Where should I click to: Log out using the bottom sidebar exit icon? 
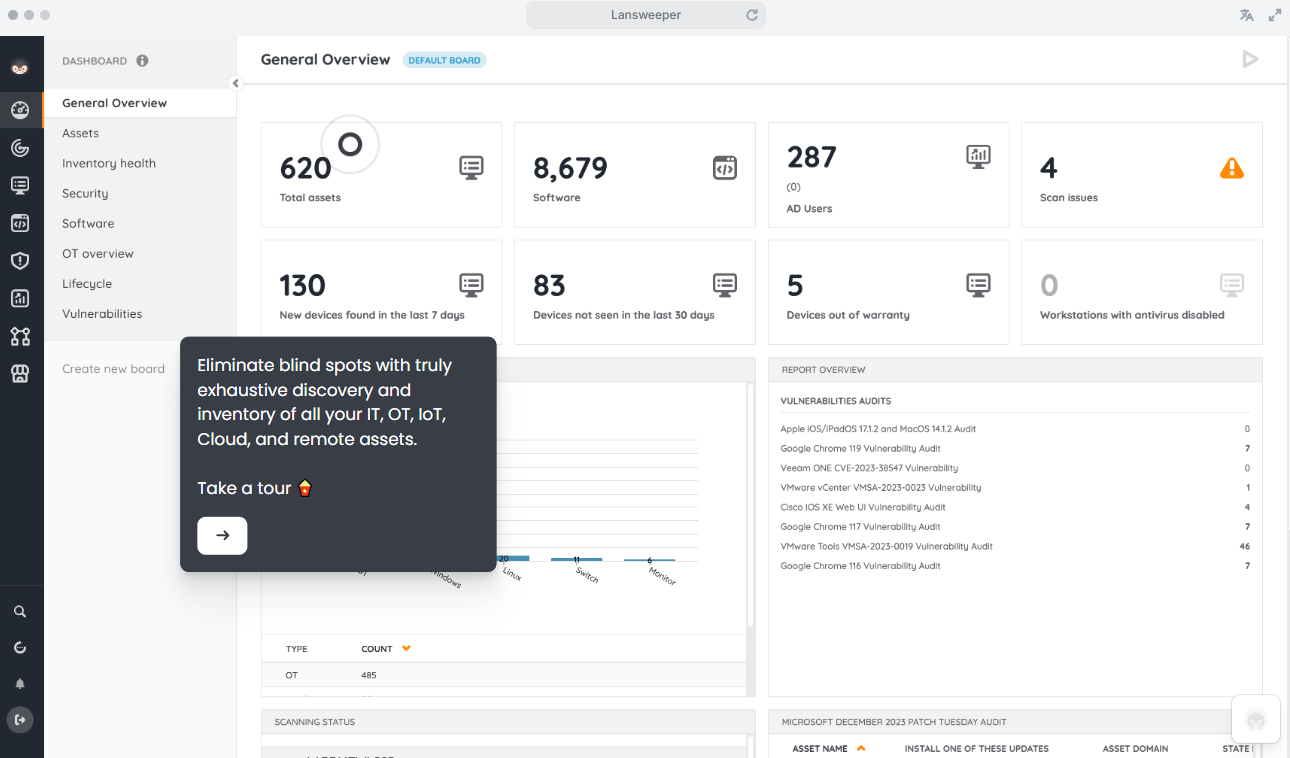click(21, 719)
